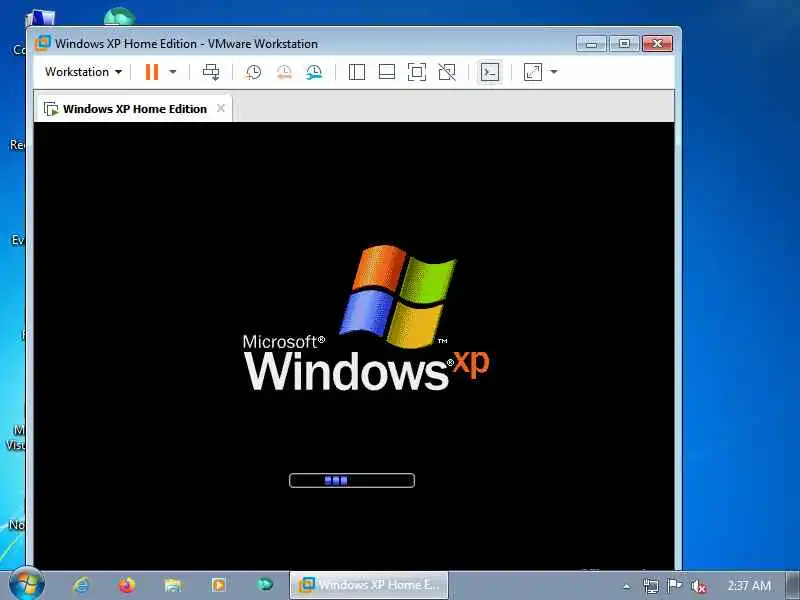The height and width of the screenshot is (600, 800).
Task: Expand the power options dropdown arrow
Action: 173,72
